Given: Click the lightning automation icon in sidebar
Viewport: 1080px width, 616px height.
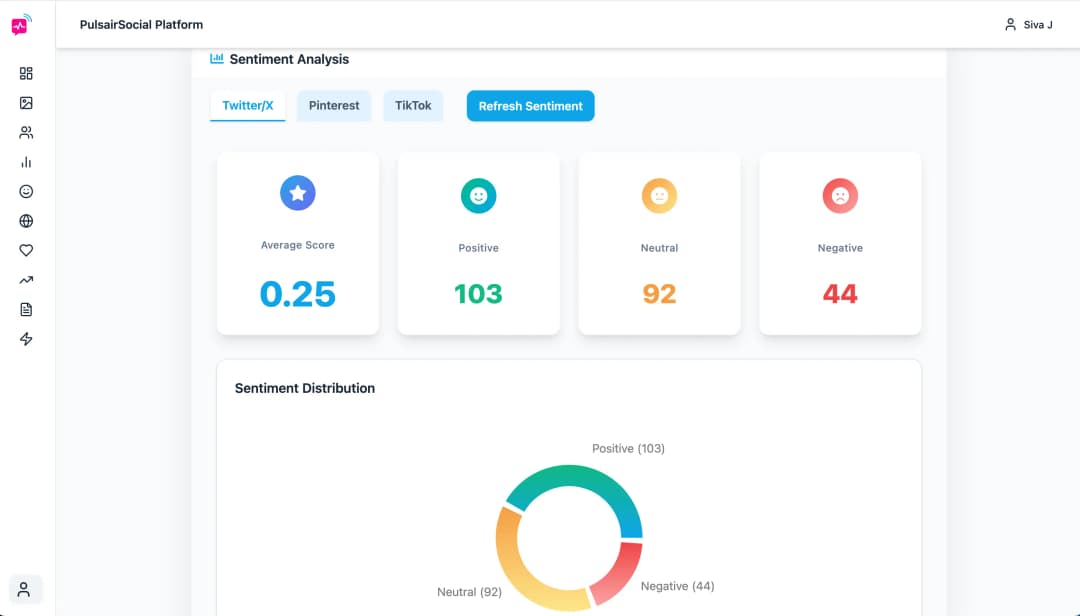Looking at the screenshot, I should click(x=26, y=338).
